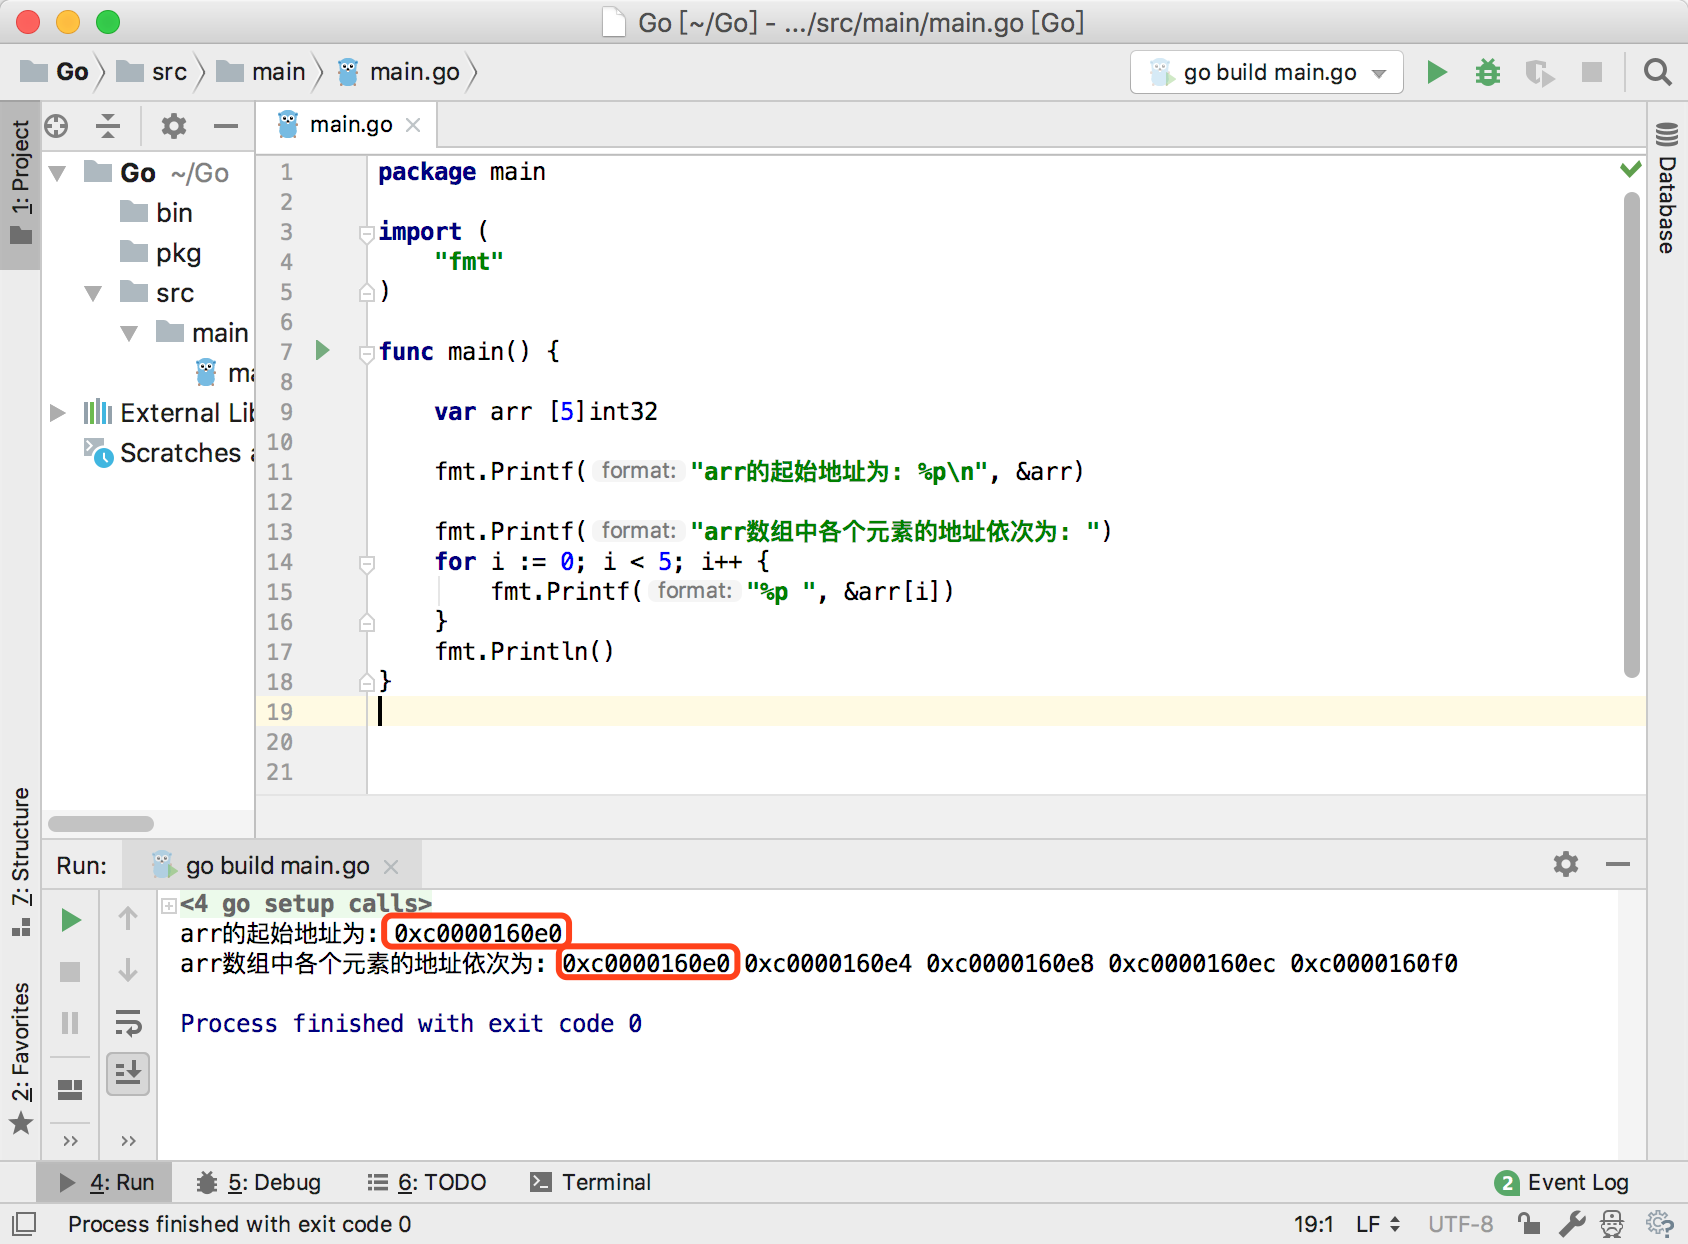Viewport: 1688px width, 1244px height.
Task: Open Run panel settings gear
Action: [x=1565, y=864]
